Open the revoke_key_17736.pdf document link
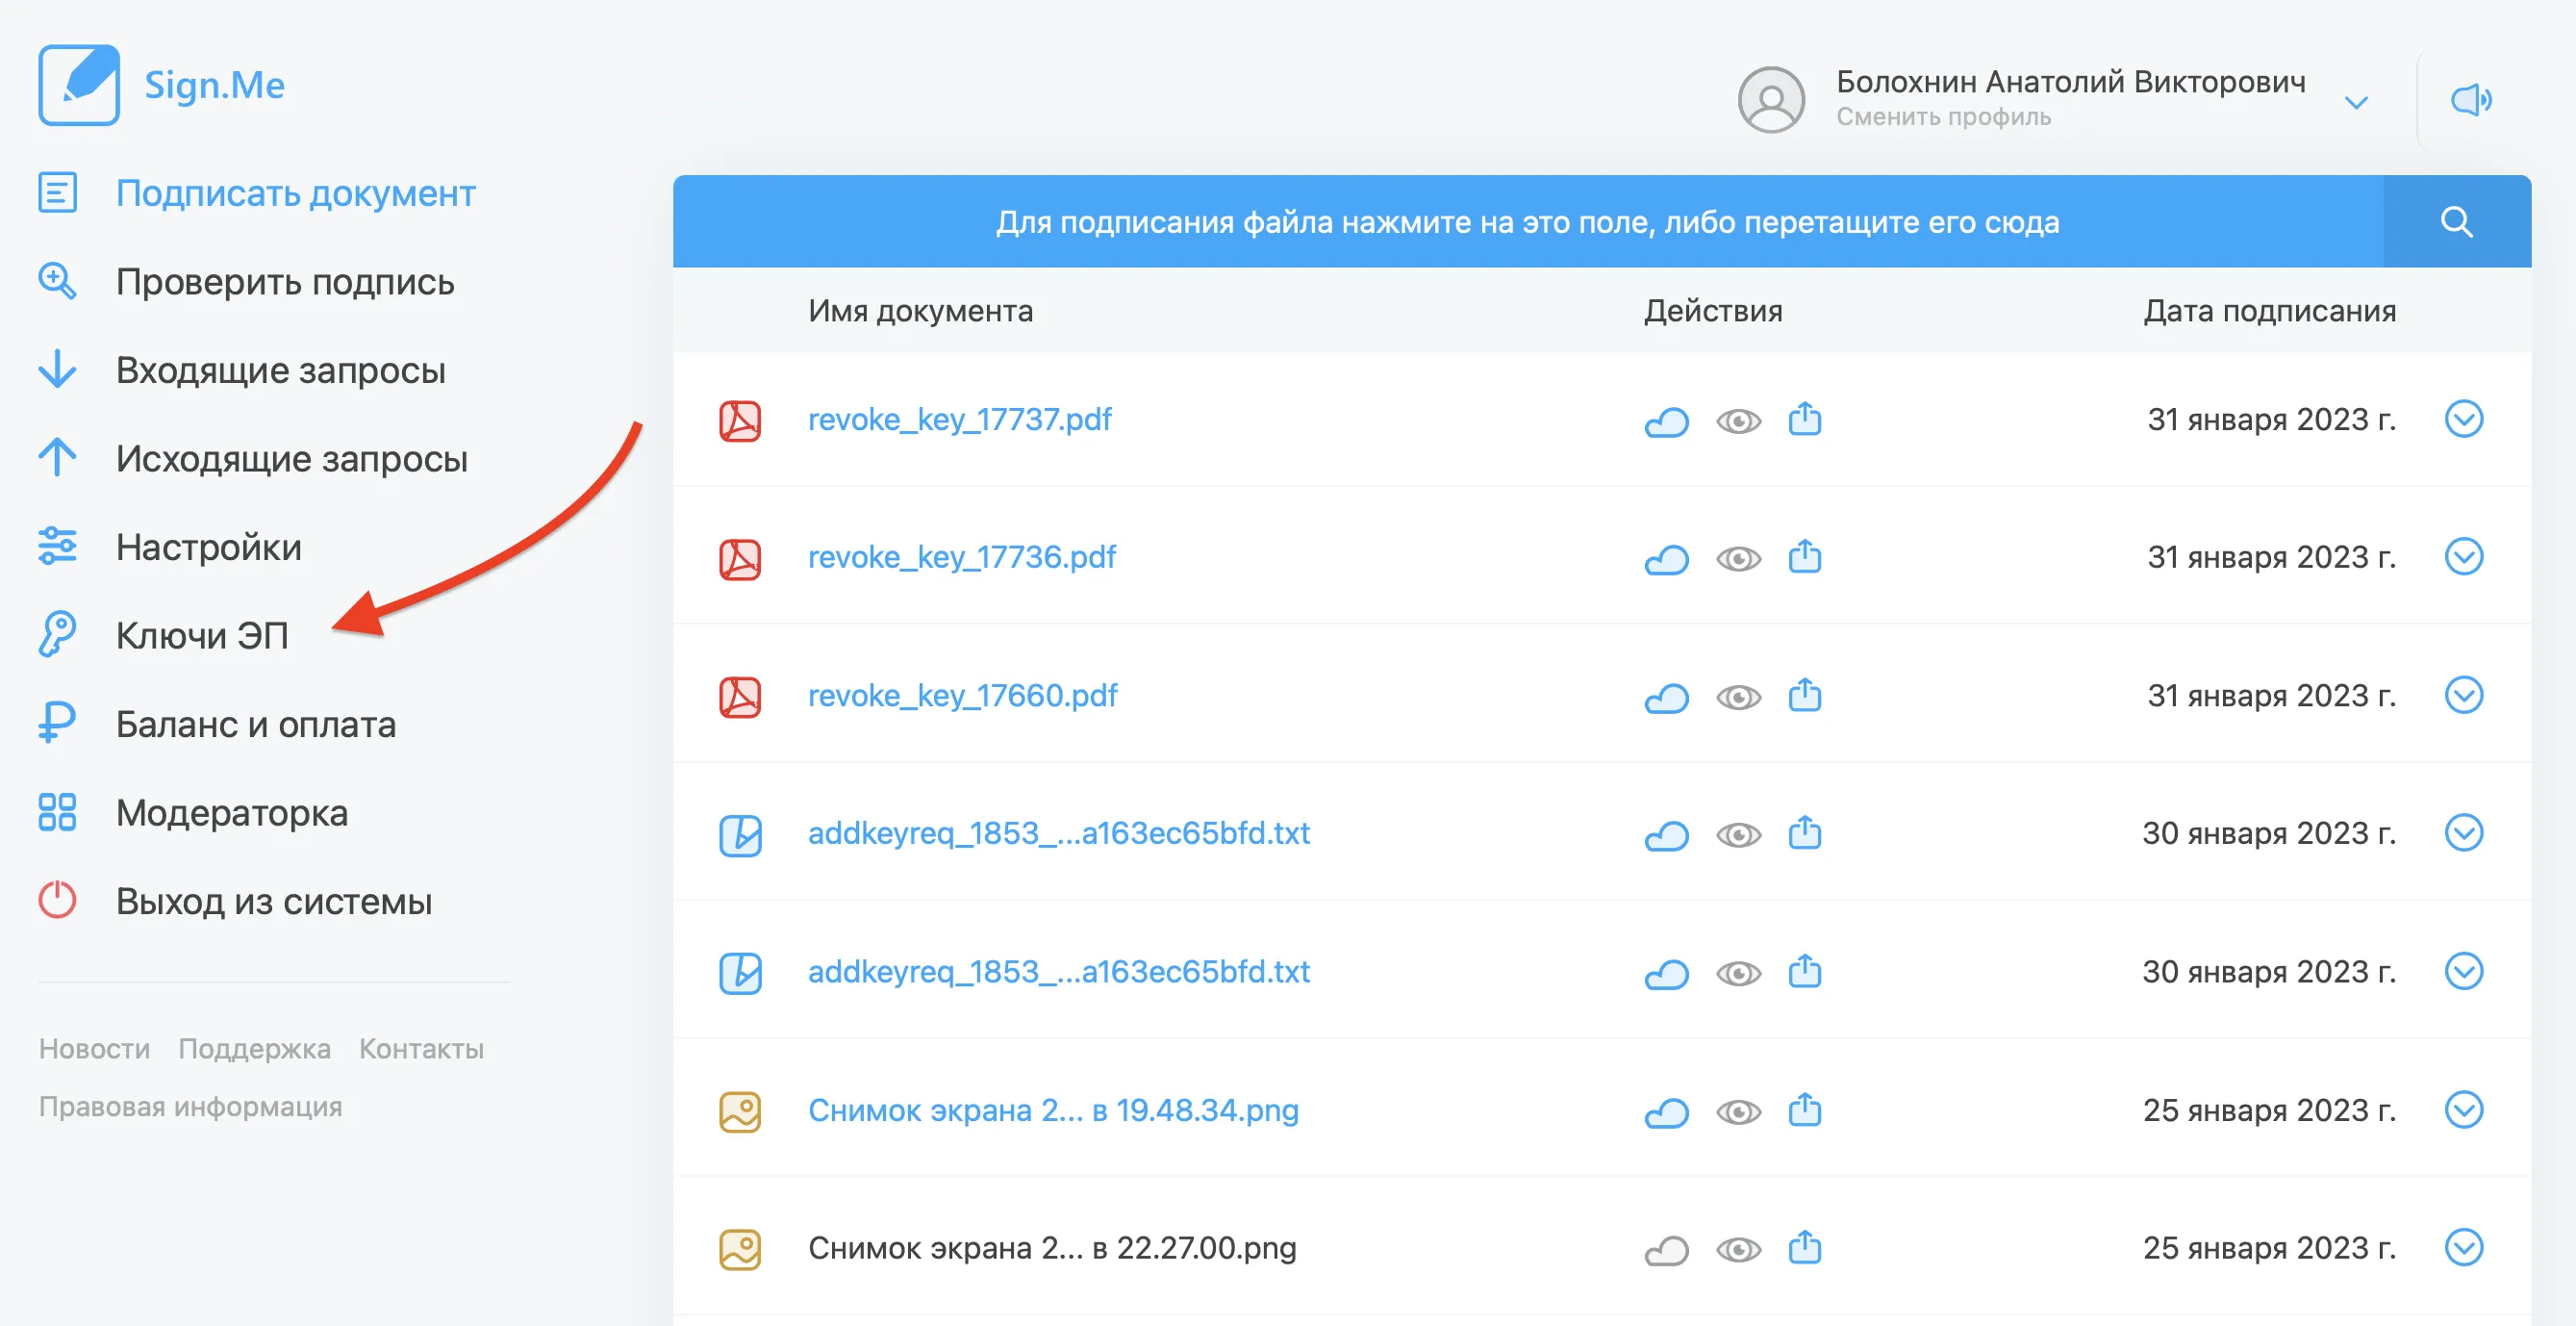This screenshot has width=2576, height=1326. coord(961,556)
